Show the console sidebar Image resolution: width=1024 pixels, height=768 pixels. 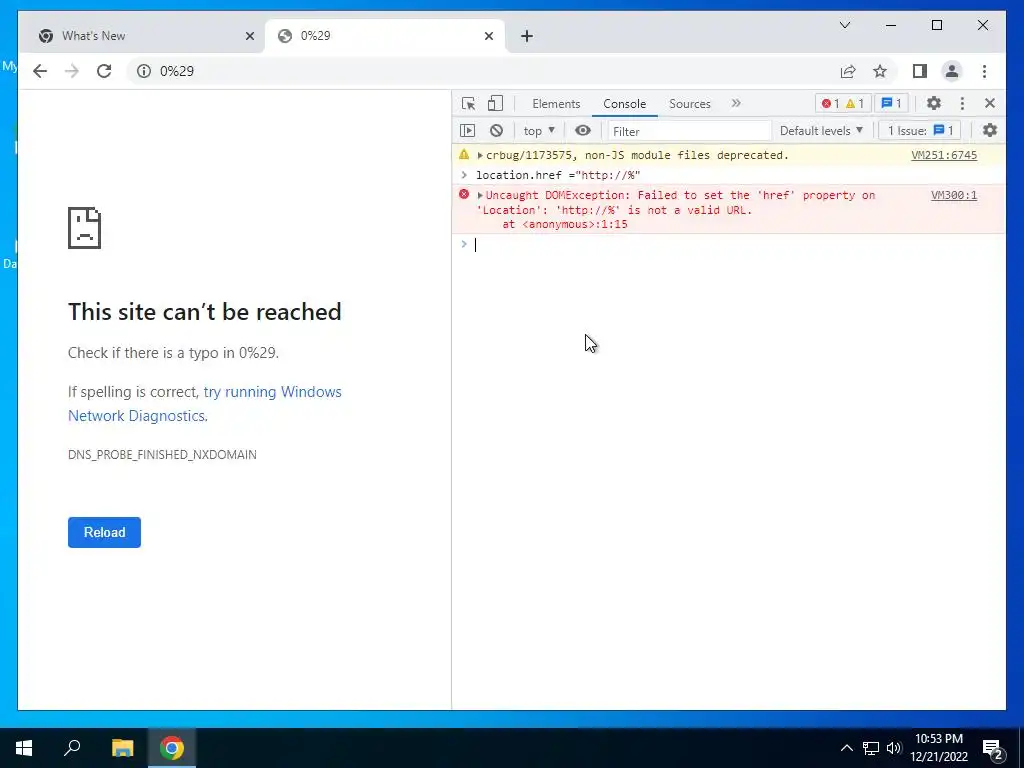tap(468, 131)
